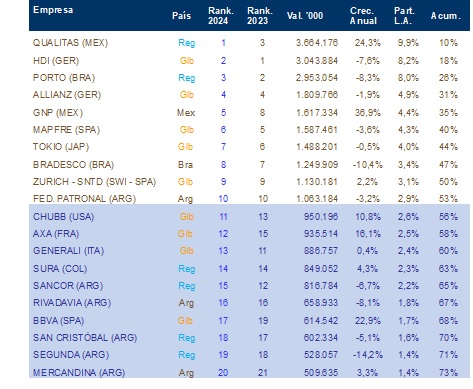Screen dimensions: 473x389
Task: Select the FED. PATRONAL (ARG) cell
Action: pos(84,199)
